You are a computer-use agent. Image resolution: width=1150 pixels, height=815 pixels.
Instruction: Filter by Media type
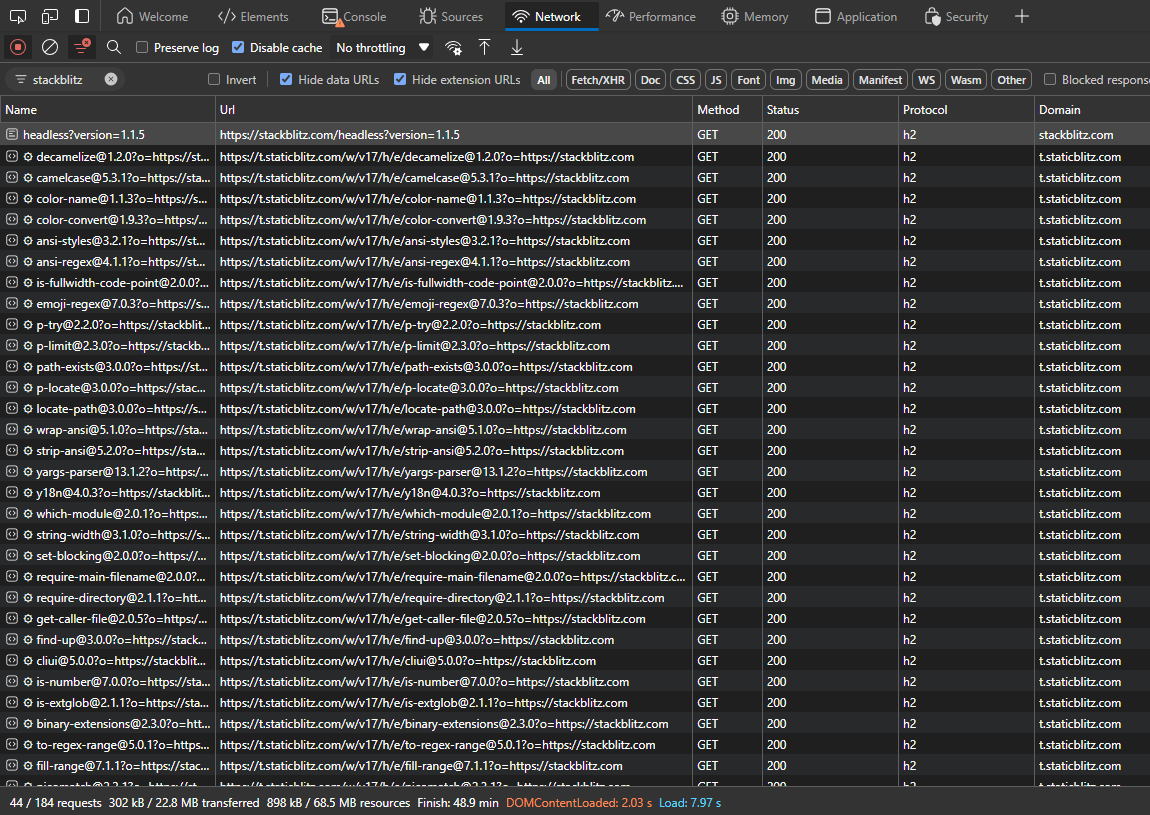coord(827,80)
